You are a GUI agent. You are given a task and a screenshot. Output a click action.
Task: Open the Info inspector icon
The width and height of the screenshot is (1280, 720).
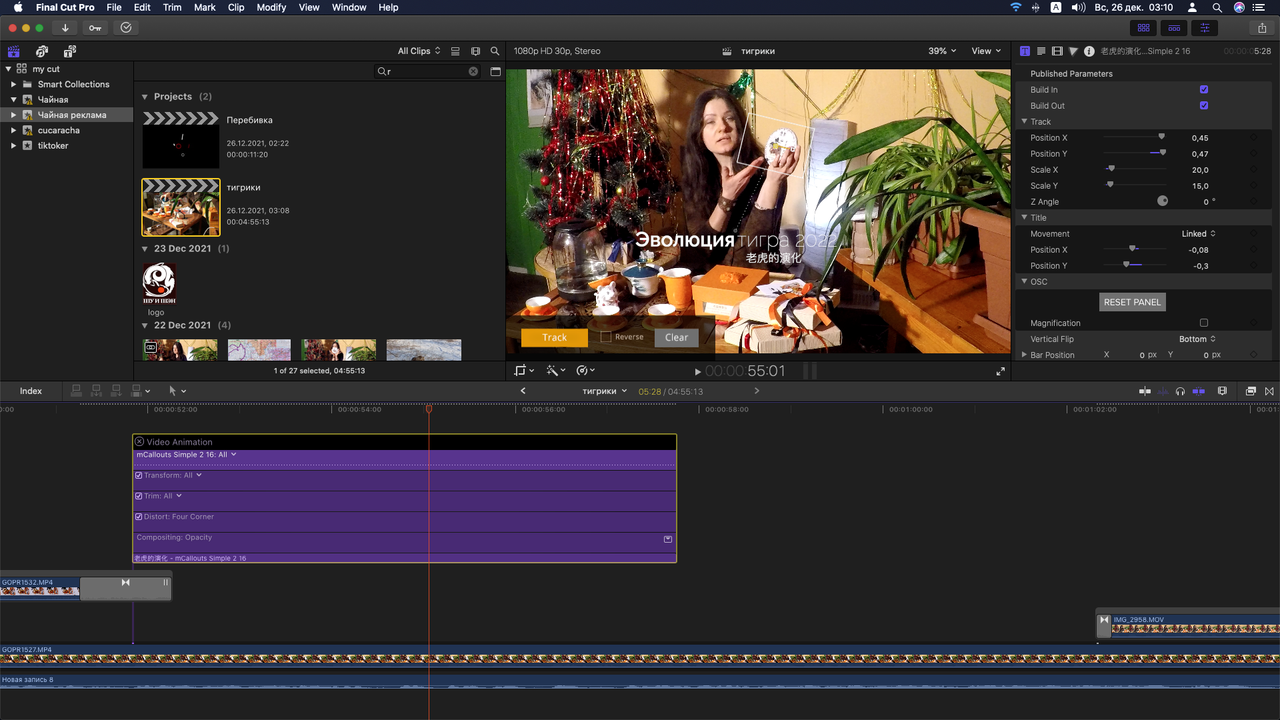coord(1089,51)
